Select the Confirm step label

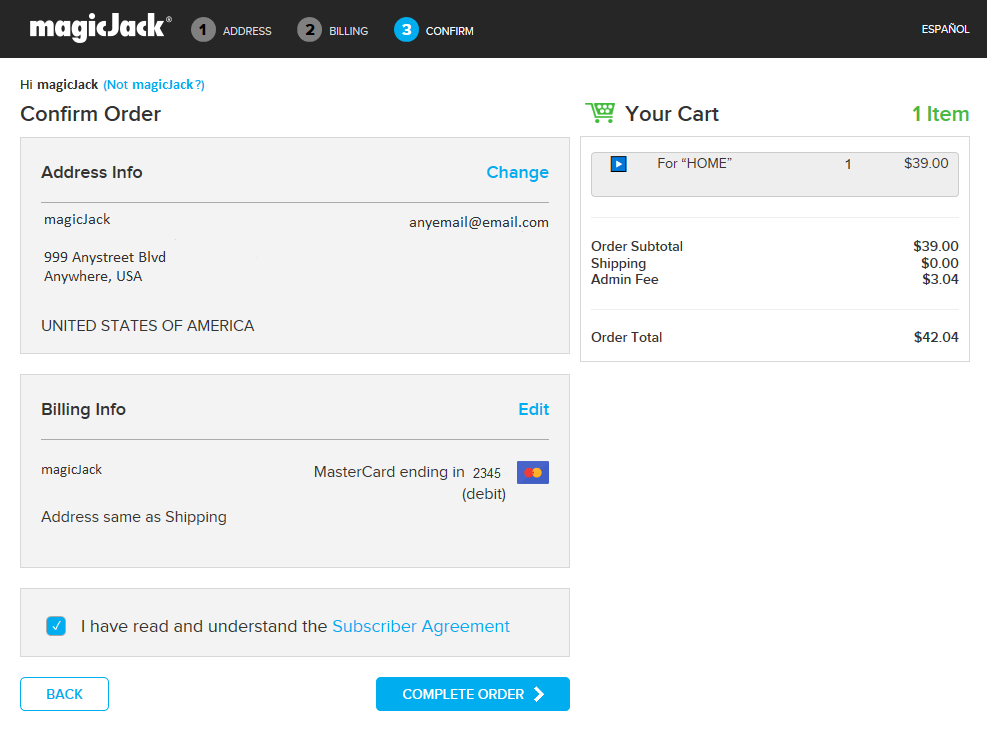450,31
